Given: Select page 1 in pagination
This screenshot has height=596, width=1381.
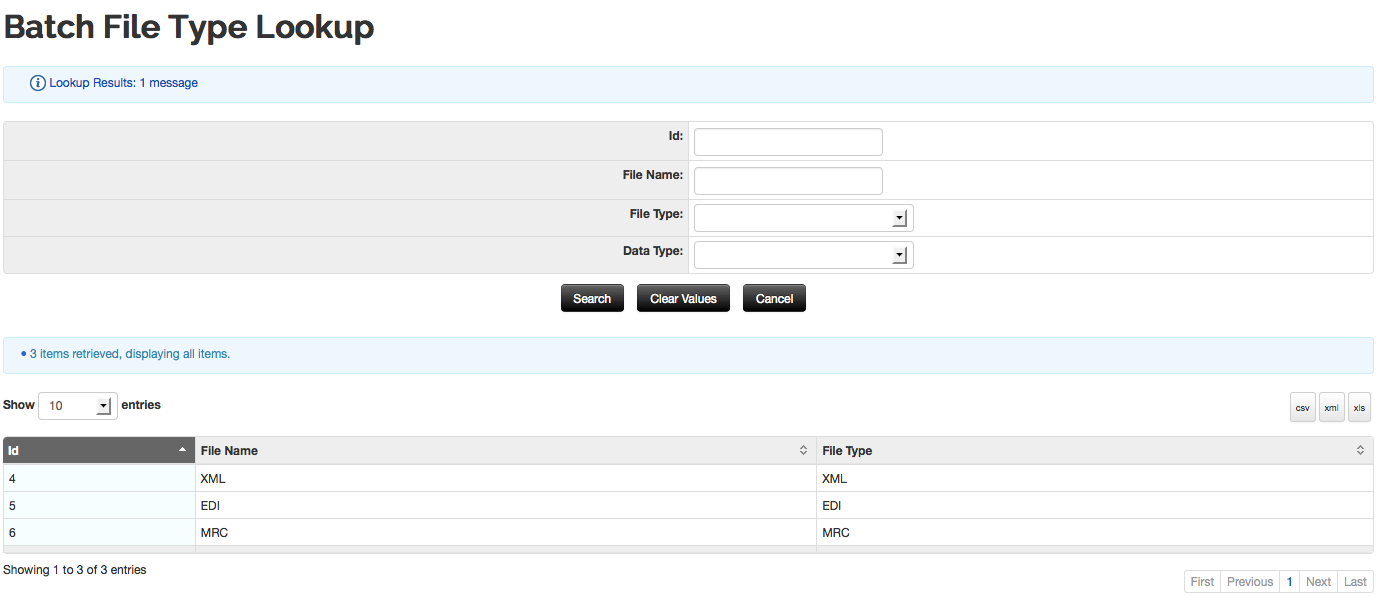Looking at the screenshot, I should click(x=1289, y=582).
